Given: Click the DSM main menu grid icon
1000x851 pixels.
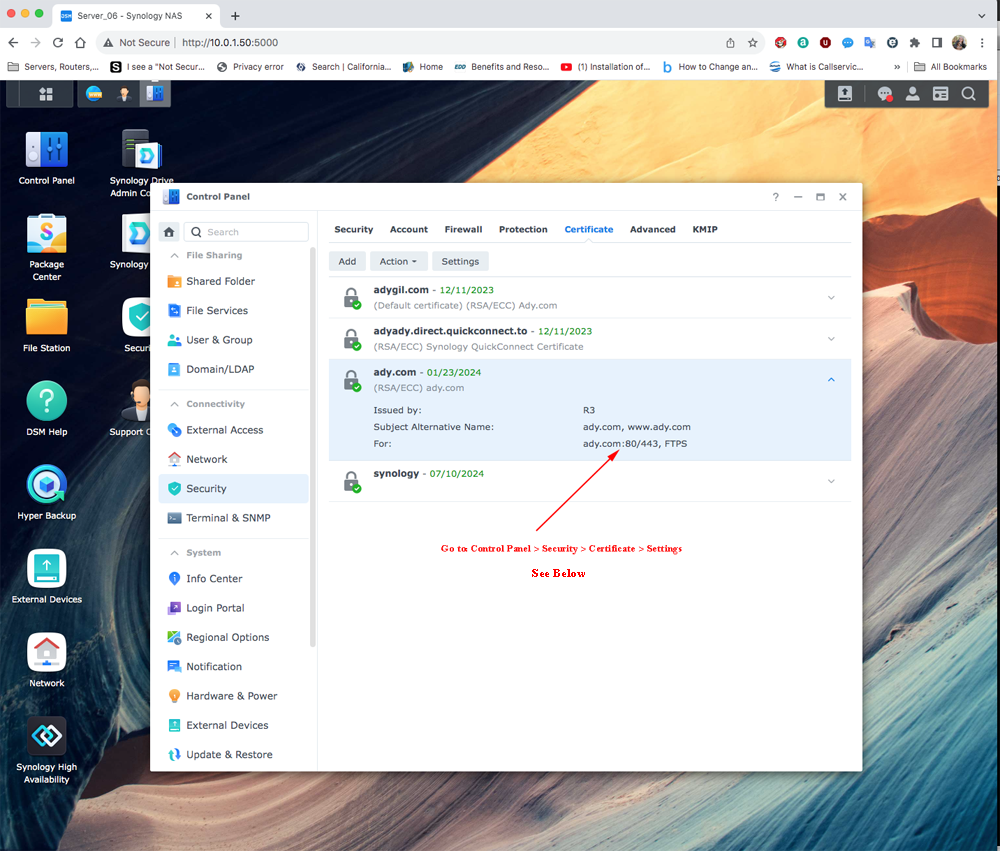Looking at the screenshot, I should tap(45, 94).
